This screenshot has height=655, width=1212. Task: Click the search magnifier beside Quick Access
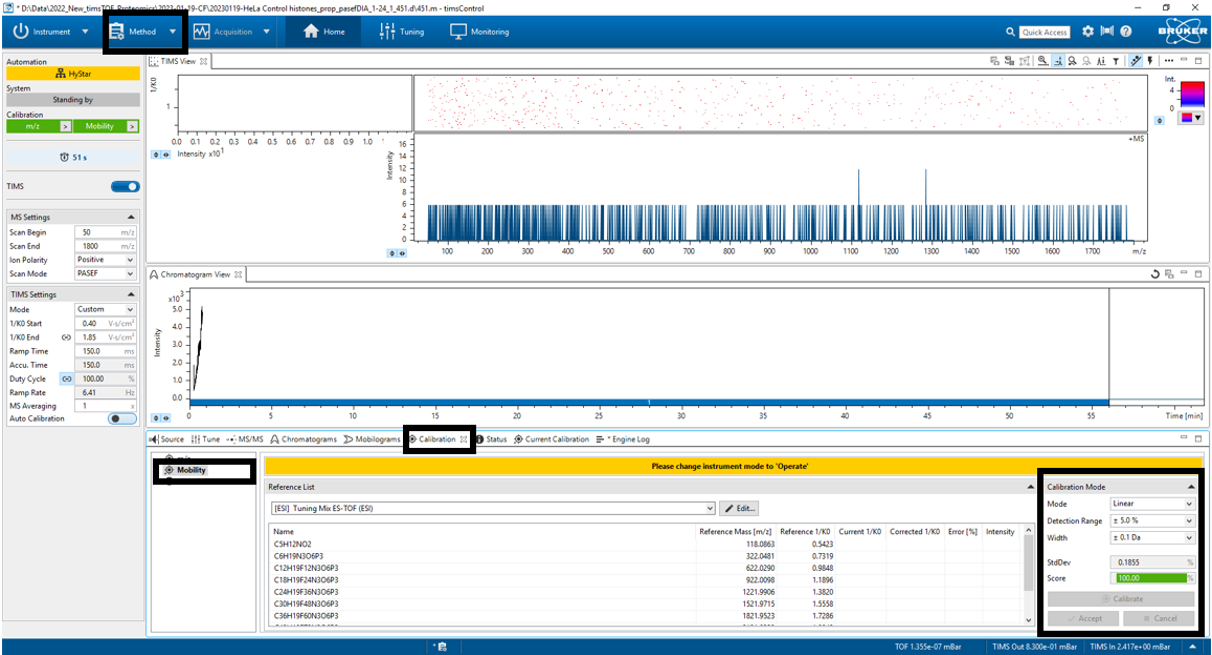pyautogui.click(x=1011, y=32)
